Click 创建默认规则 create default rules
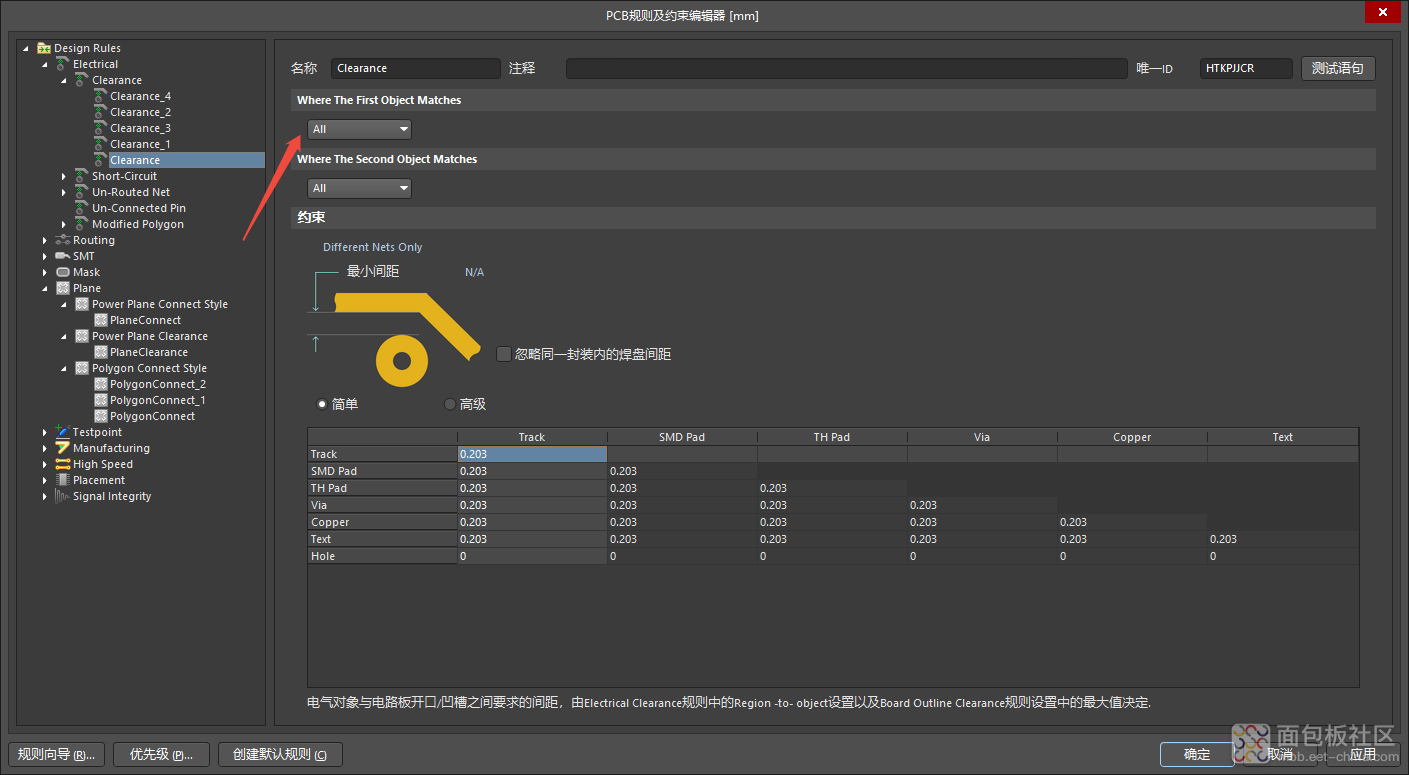Screen dimensions: 1409x775 280,754
